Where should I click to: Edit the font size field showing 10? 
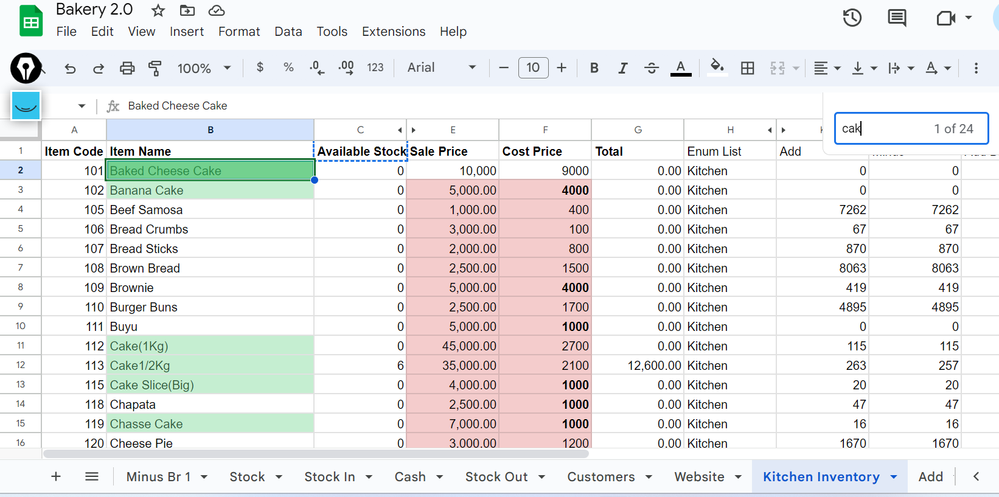(x=533, y=68)
